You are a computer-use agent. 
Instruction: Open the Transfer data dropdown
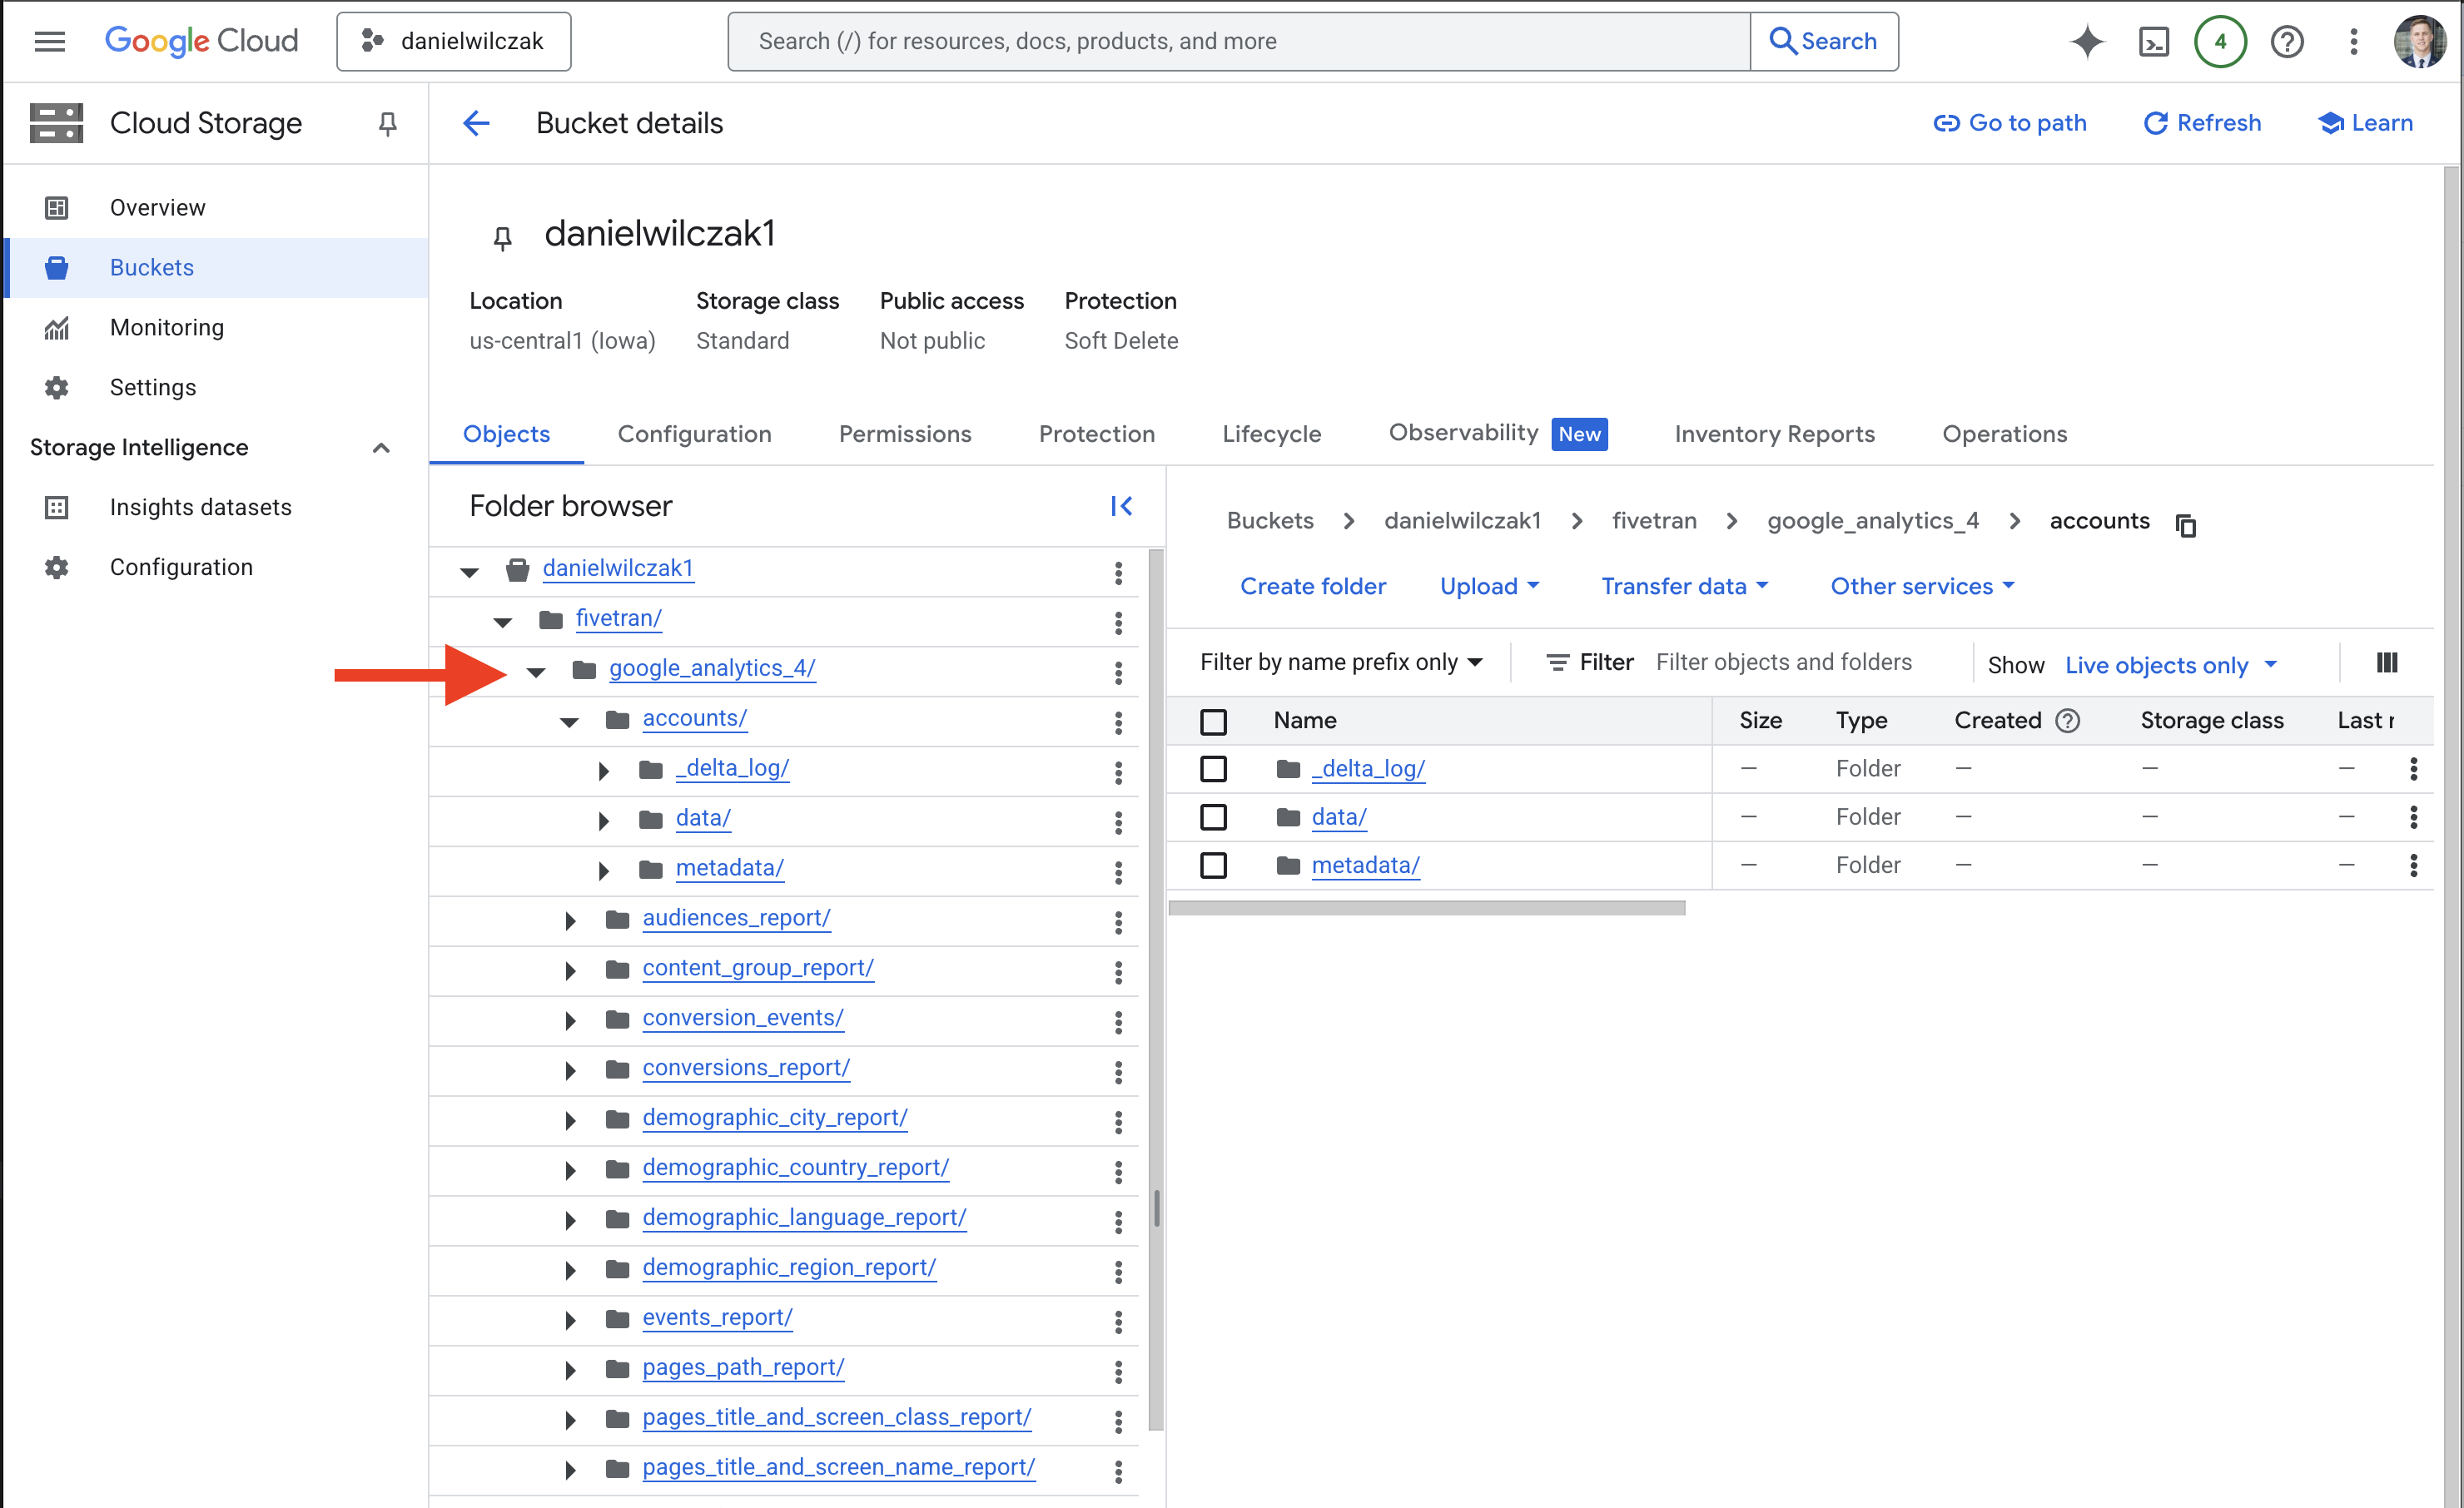pos(1683,586)
